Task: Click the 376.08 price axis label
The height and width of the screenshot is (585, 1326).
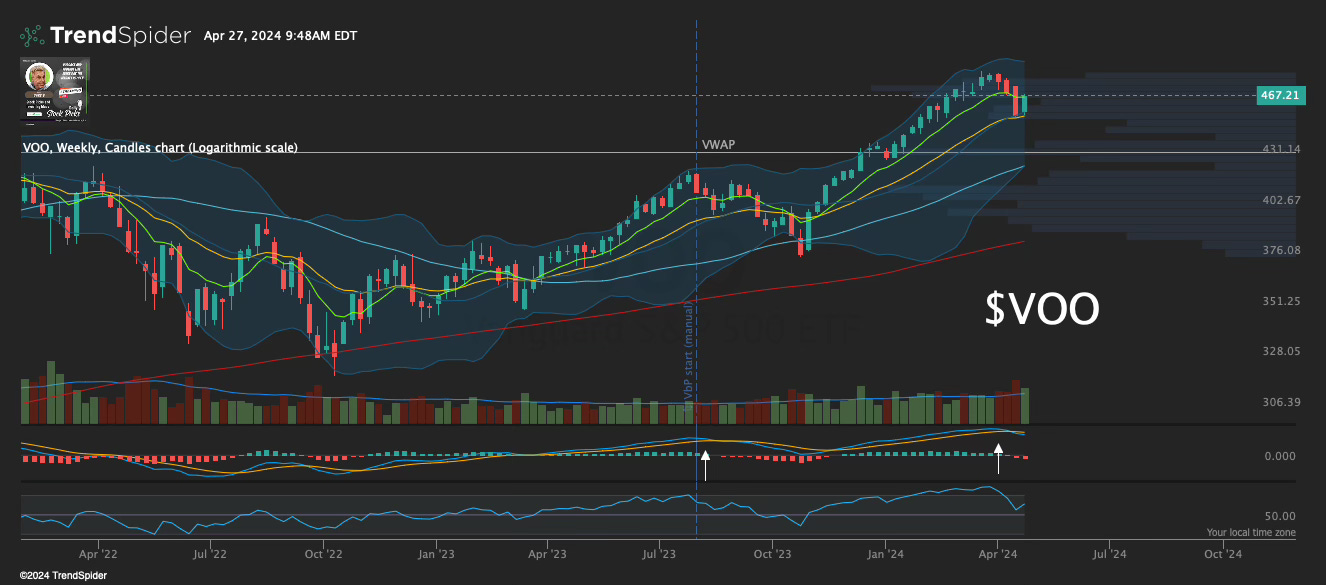Action: tap(1281, 250)
